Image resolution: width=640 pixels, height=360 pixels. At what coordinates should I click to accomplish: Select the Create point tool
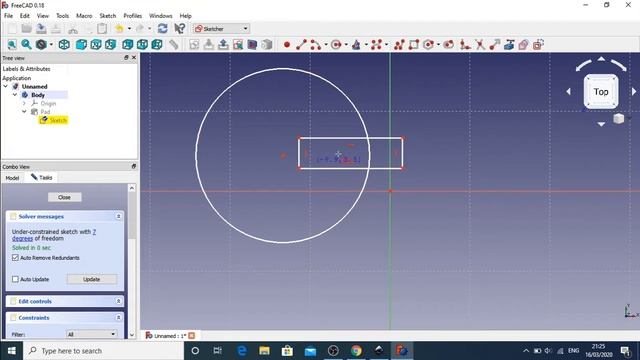[x=287, y=44]
